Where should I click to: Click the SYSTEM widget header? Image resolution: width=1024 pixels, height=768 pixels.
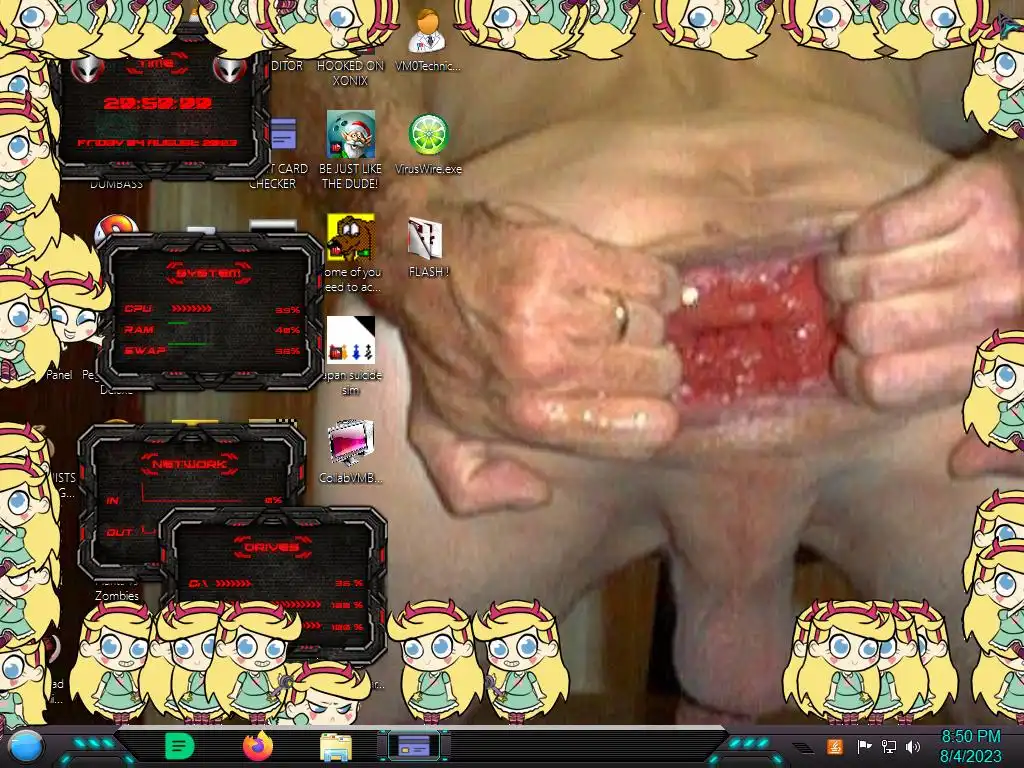(208, 272)
